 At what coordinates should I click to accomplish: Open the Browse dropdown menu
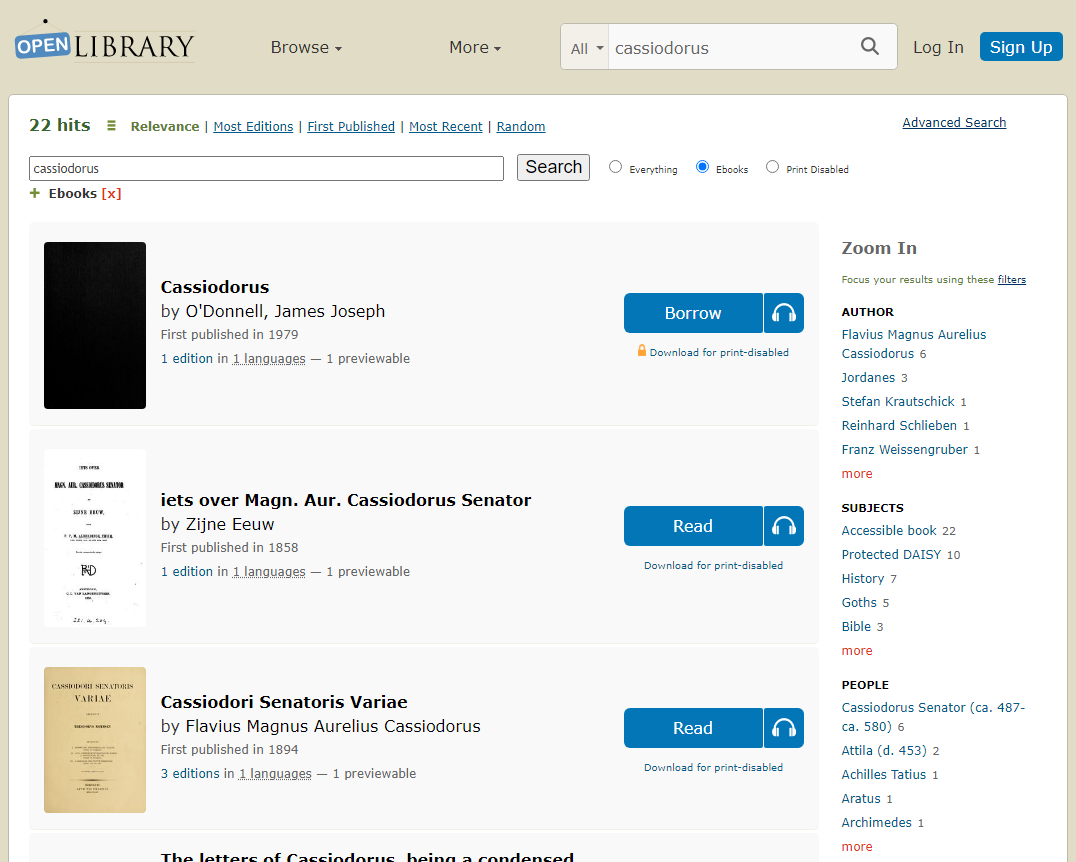(305, 47)
